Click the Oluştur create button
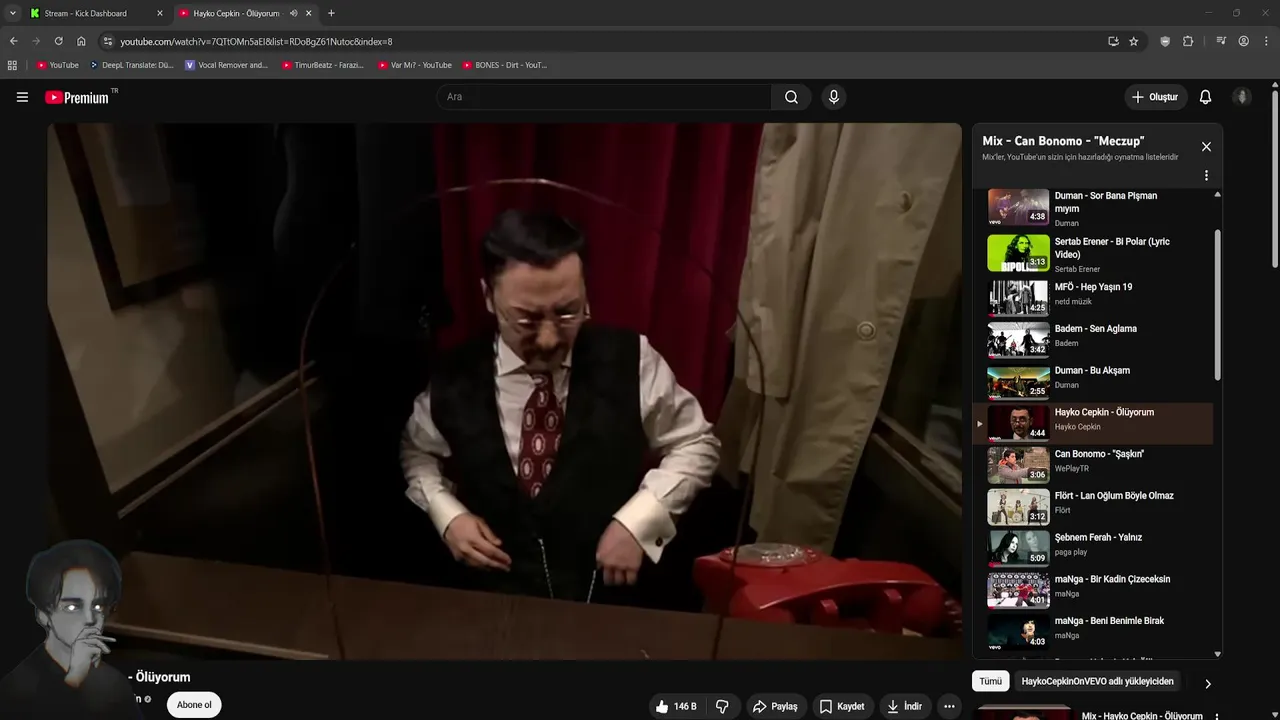Viewport: 1280px width, 720px height. click(x=1155, y=97)
